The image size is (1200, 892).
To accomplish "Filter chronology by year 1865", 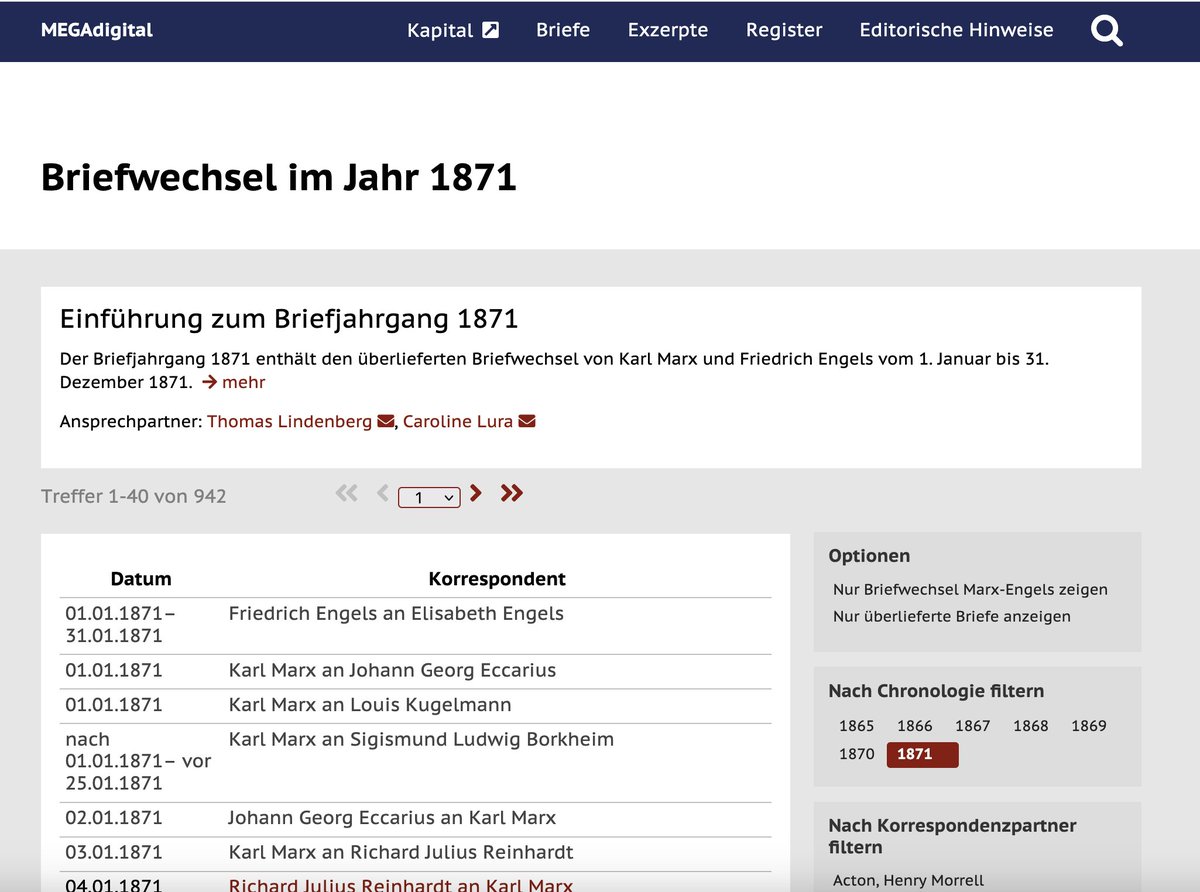I will click(x=856, y=726).
